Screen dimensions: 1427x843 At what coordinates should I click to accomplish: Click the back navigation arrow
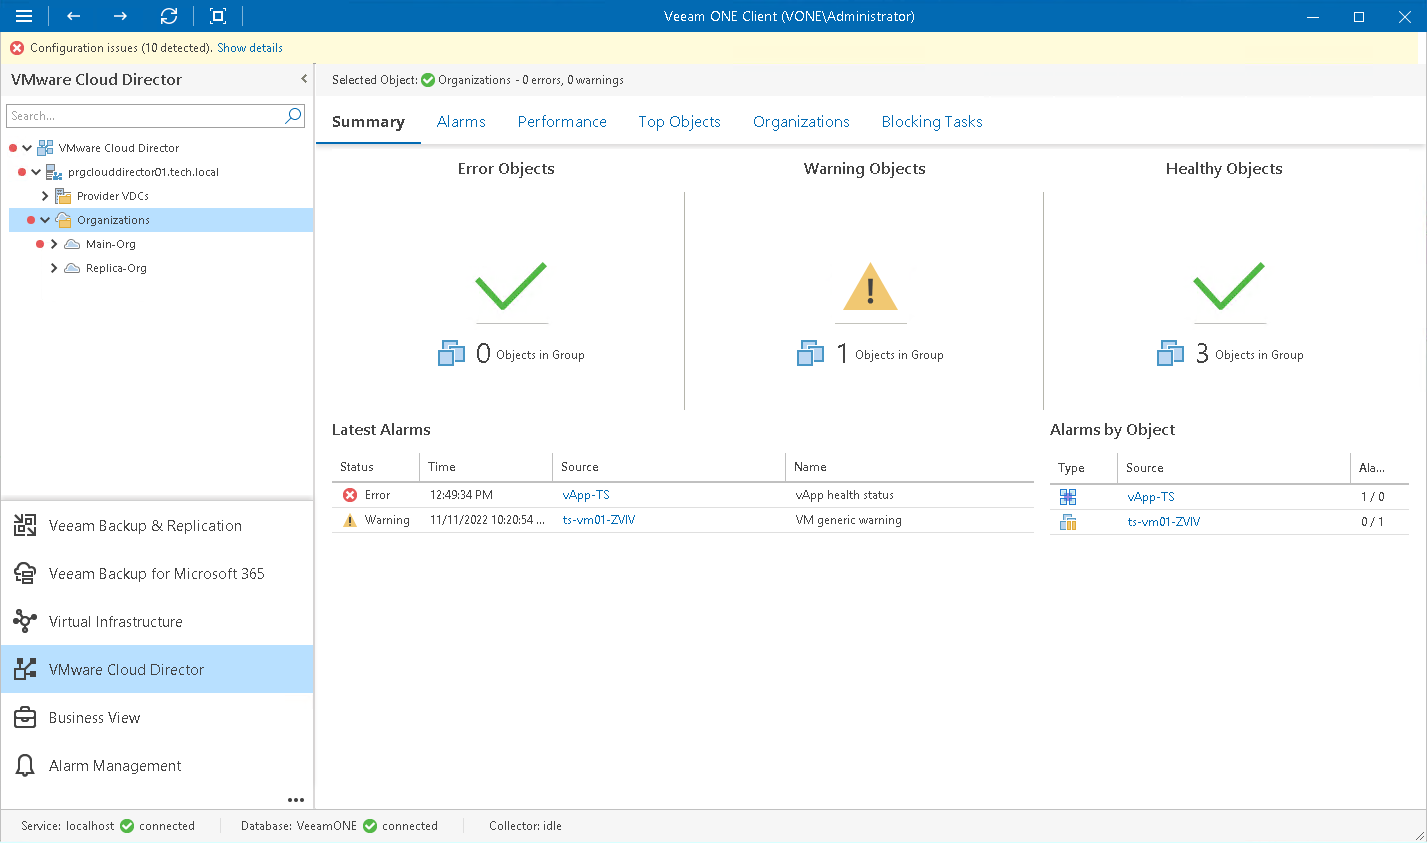point(70,16)
